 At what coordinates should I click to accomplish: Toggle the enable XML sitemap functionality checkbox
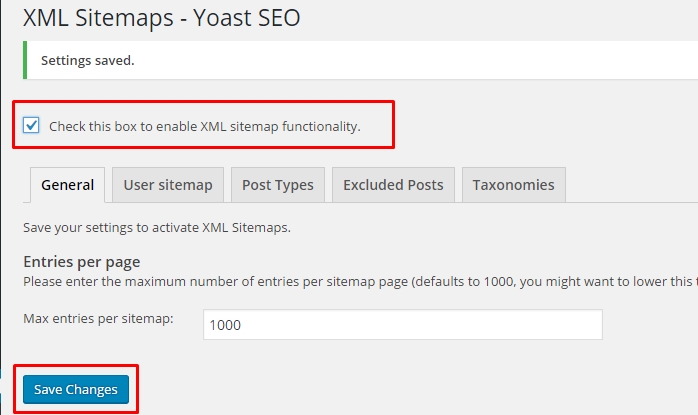coord(31,125)
